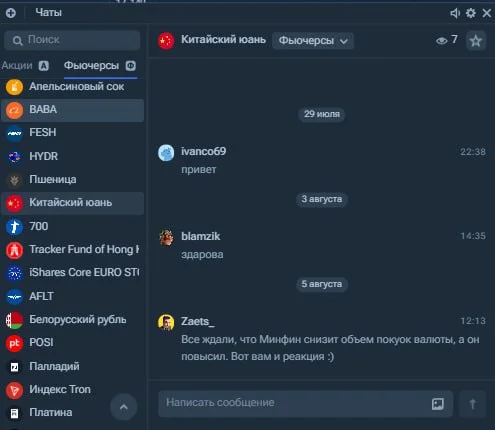Click the scroll-up chevron button in chat list

[x=124, y=407]
